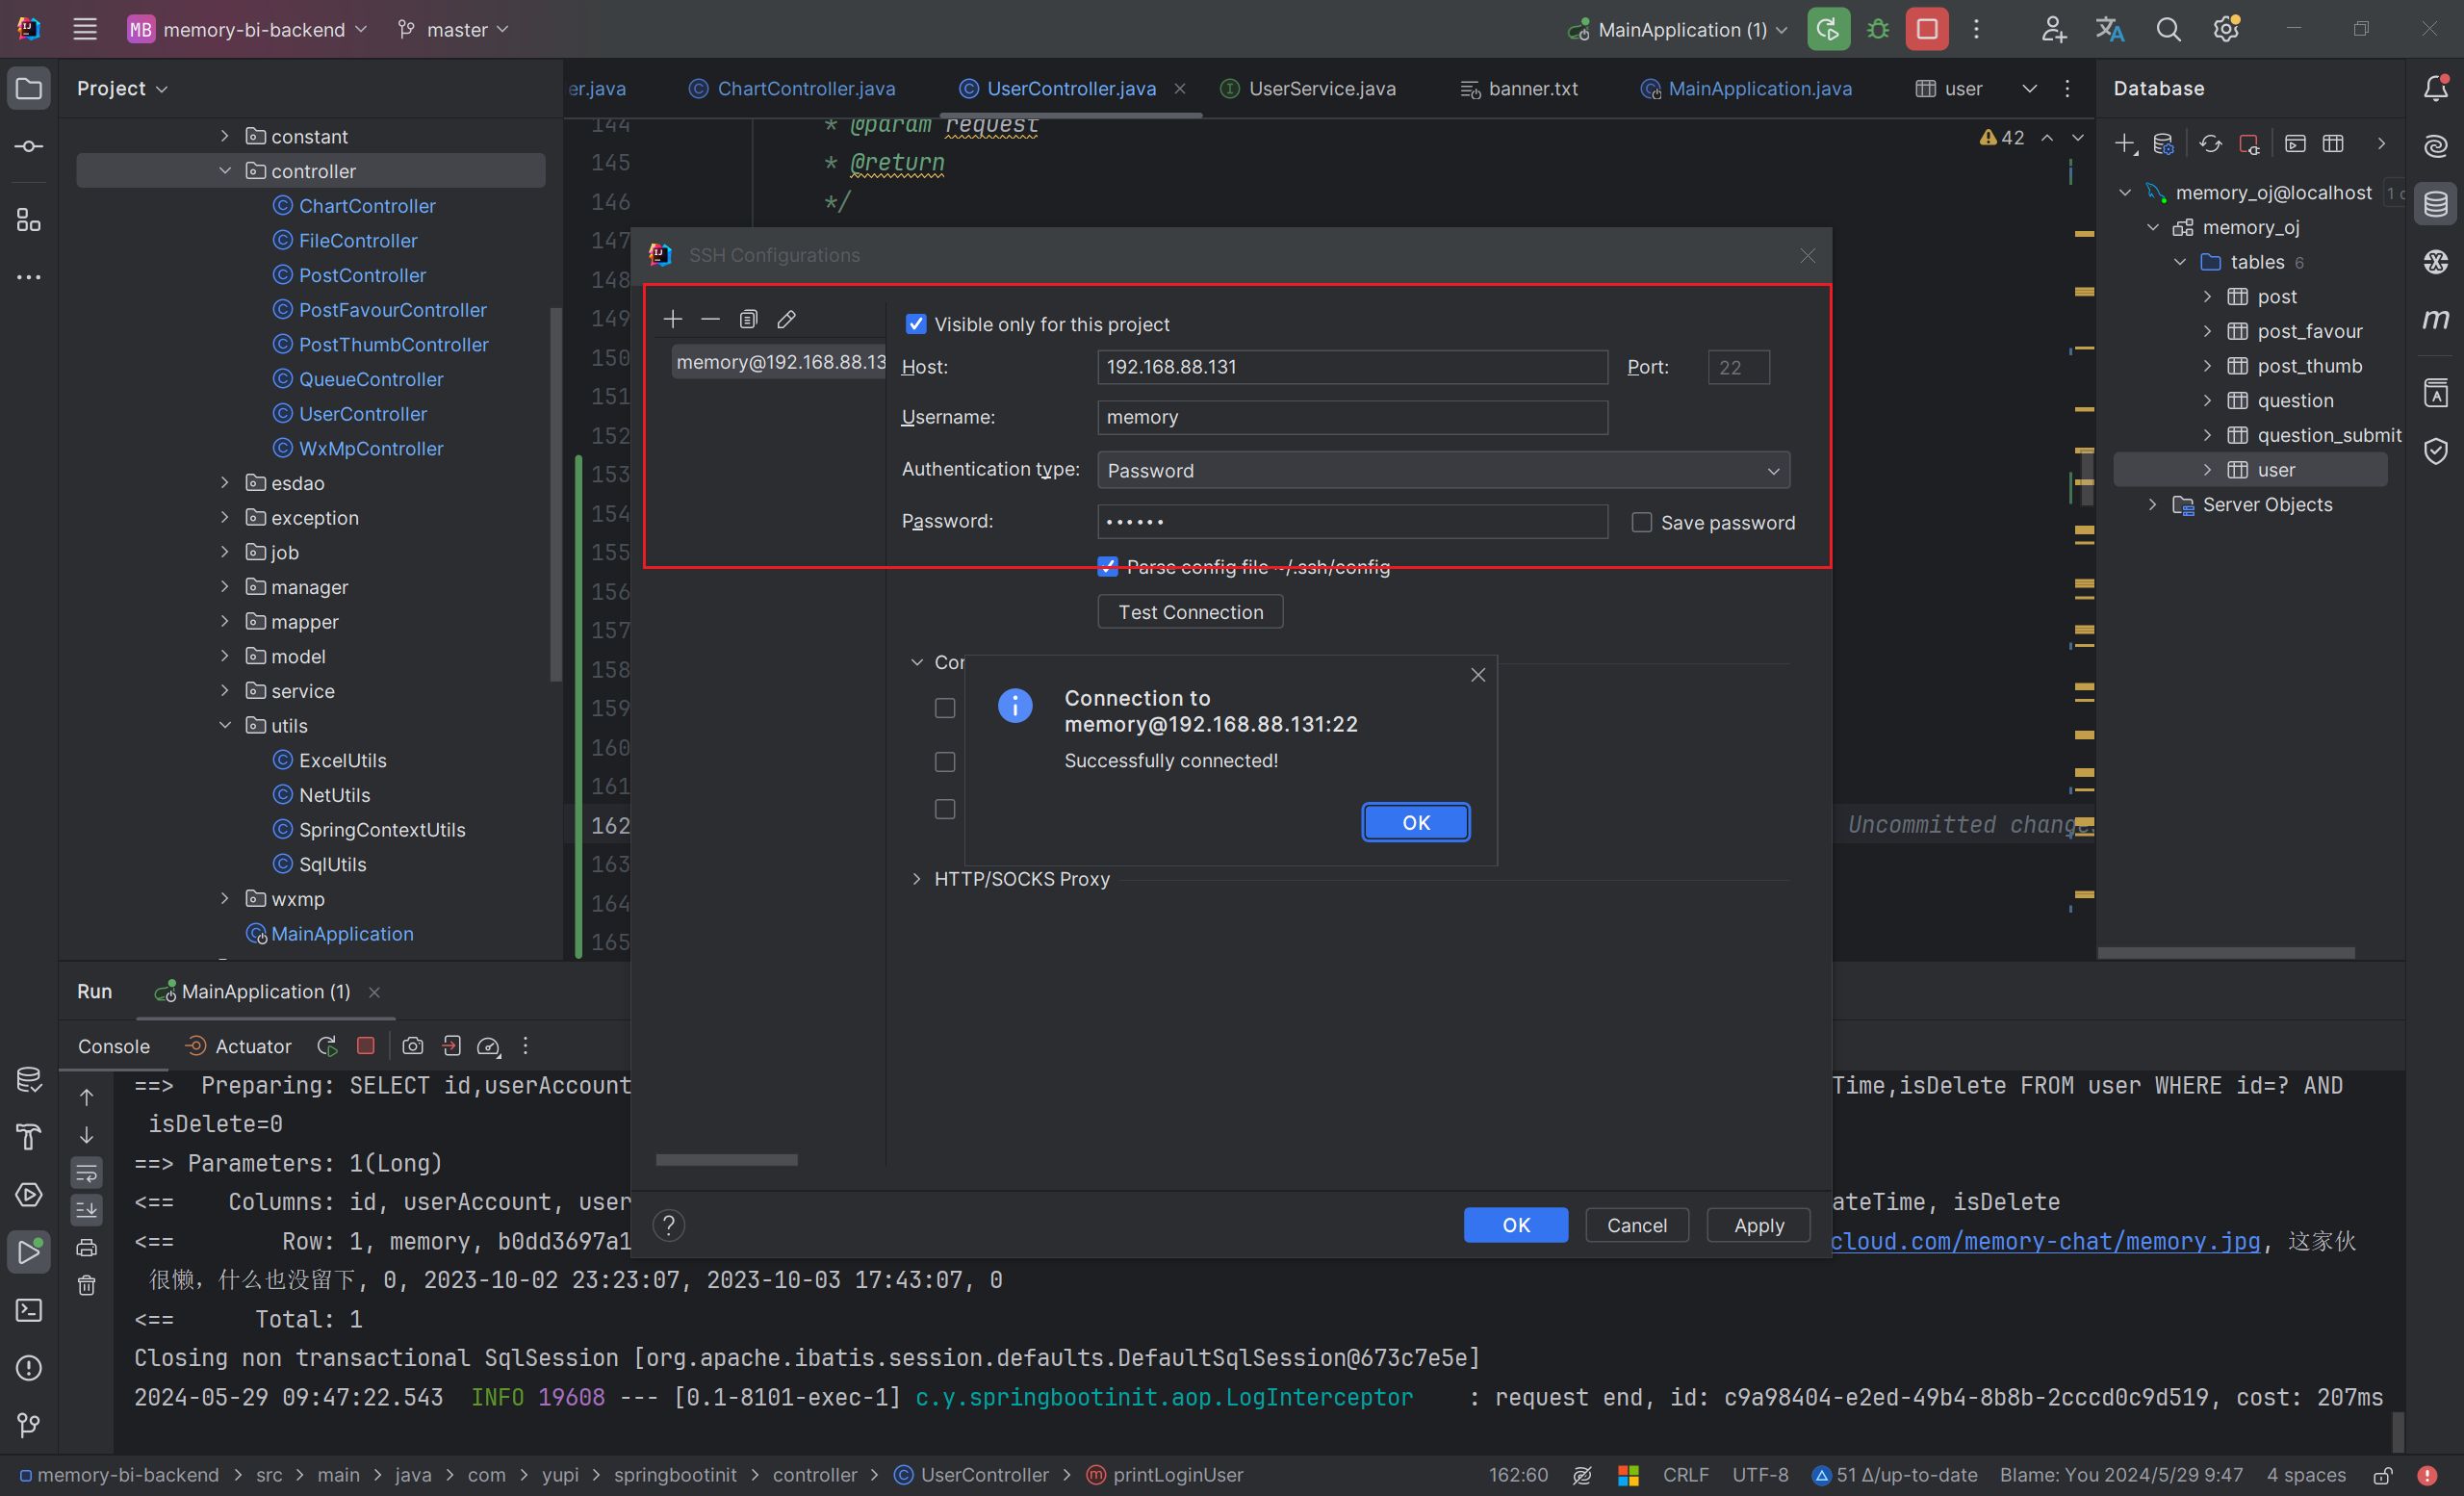Open MainApplication (1) run configuration dropdown

point(1677,29)
